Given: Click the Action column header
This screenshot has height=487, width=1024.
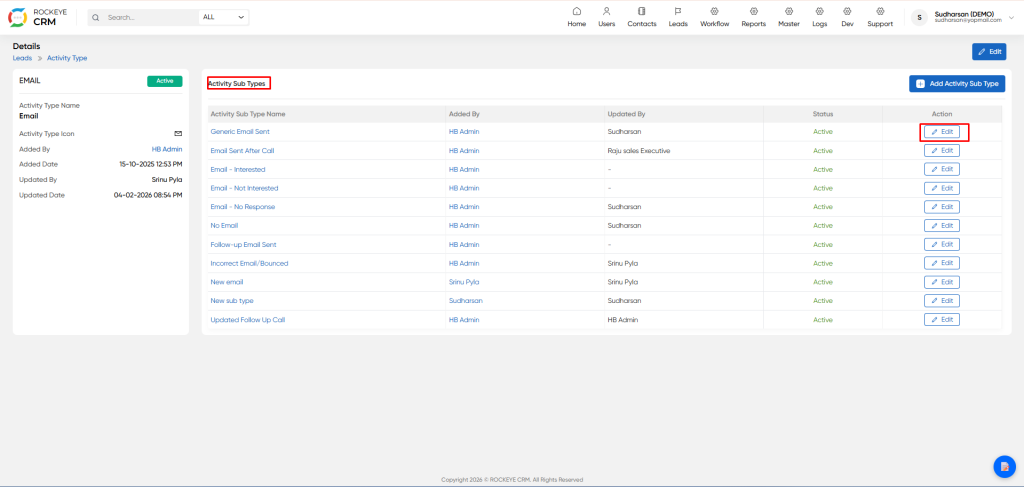Looking at the screenshot, I should [942, 114].
